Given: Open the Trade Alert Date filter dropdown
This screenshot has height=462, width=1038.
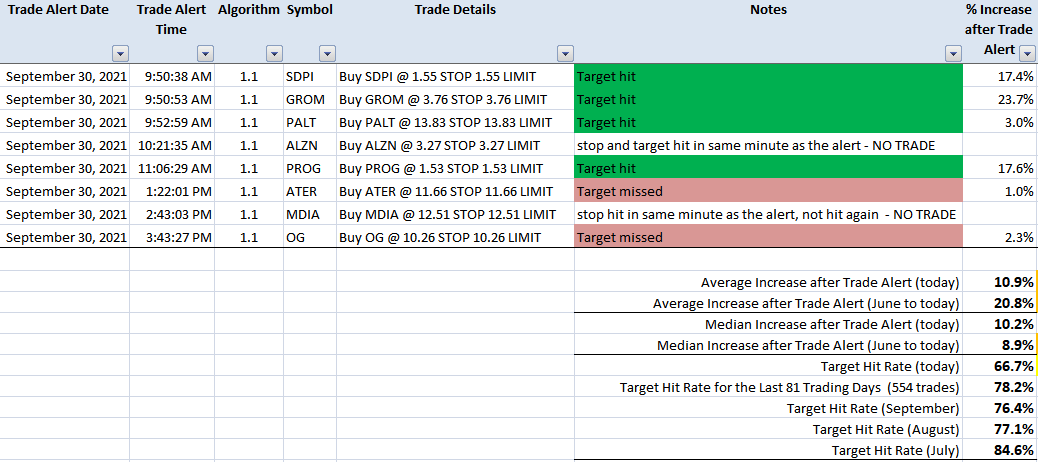Looking at the screenshot, I should coord(120,54).
